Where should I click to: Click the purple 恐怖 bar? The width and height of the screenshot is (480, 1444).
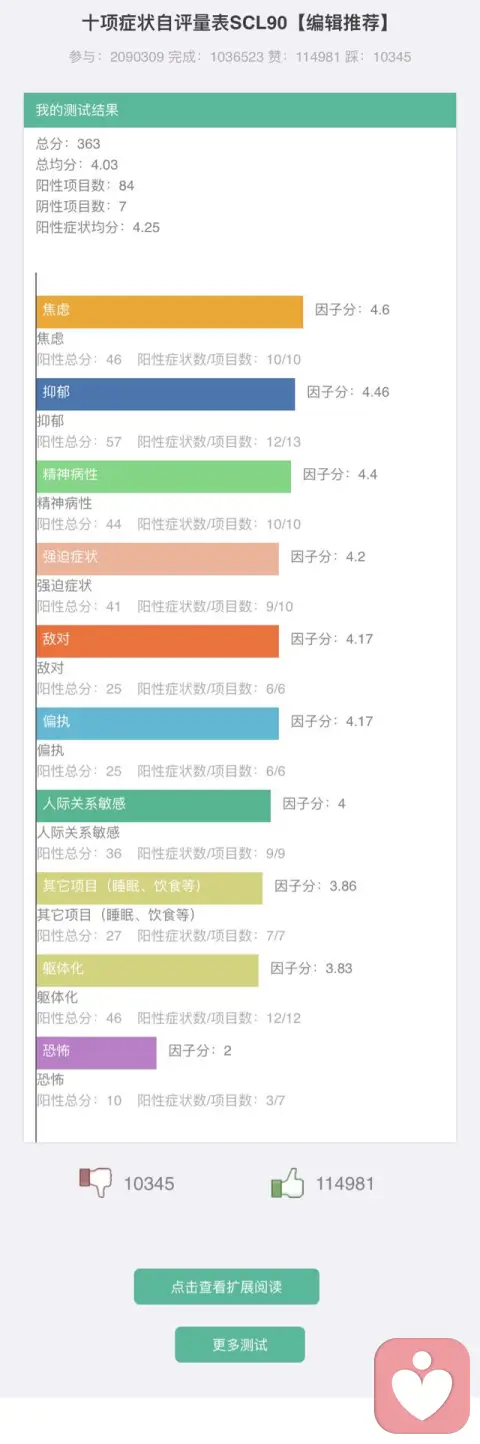(97, 1053)
